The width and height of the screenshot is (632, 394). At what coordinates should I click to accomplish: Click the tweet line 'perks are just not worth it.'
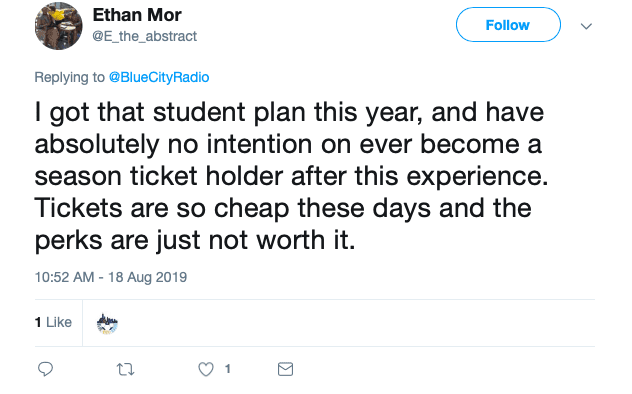[x=195, y=241]
